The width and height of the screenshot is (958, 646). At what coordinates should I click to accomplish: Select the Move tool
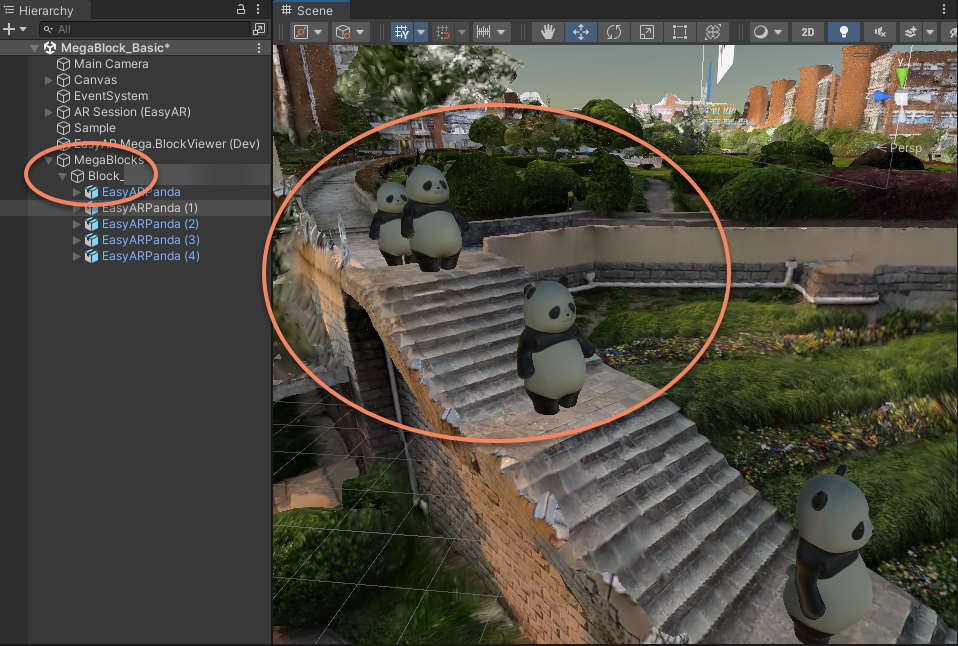pos(581,32)
